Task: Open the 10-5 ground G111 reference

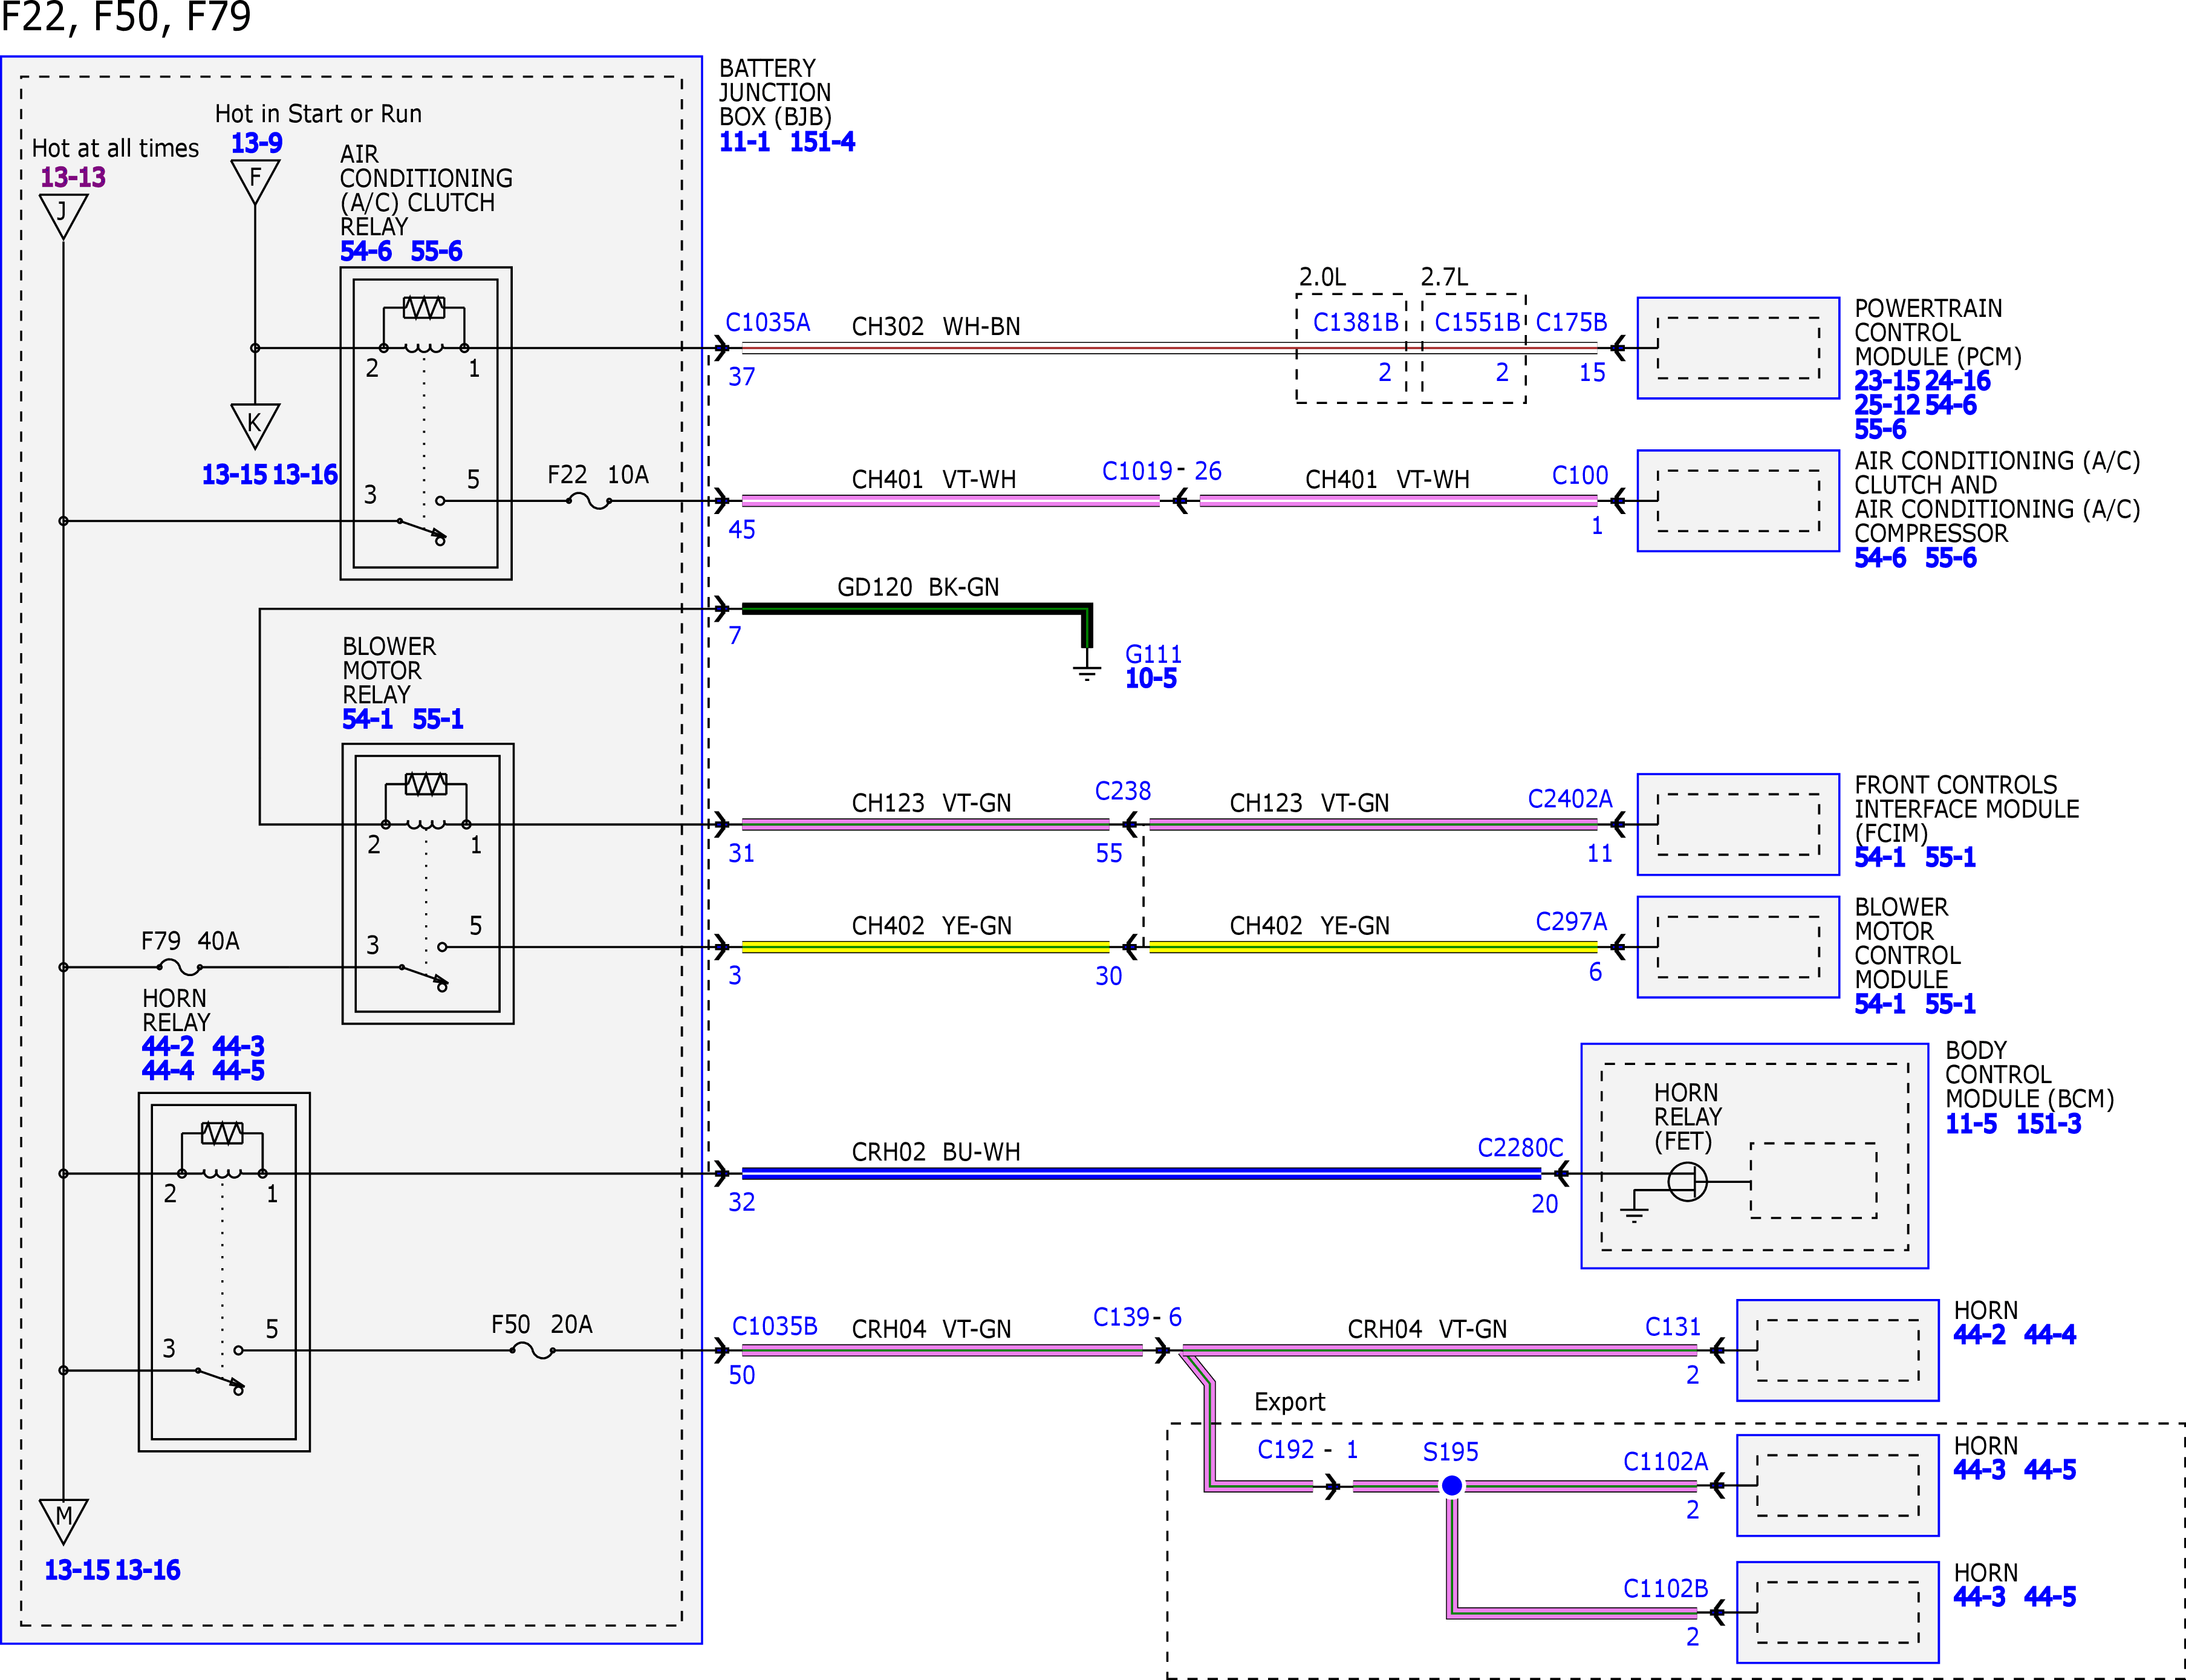Action: point(1151,679)
